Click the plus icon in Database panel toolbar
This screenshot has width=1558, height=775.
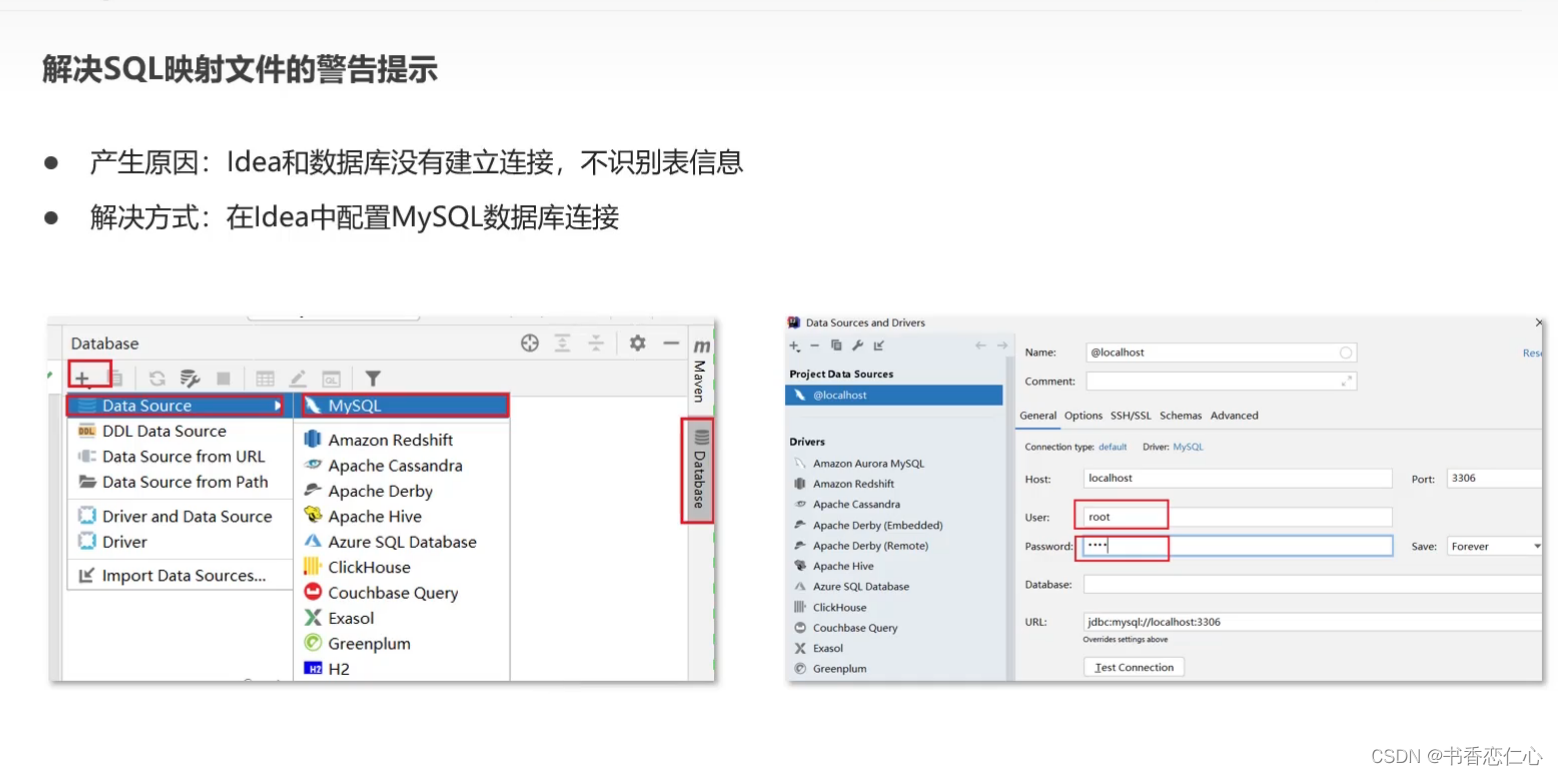click(83, 378)
